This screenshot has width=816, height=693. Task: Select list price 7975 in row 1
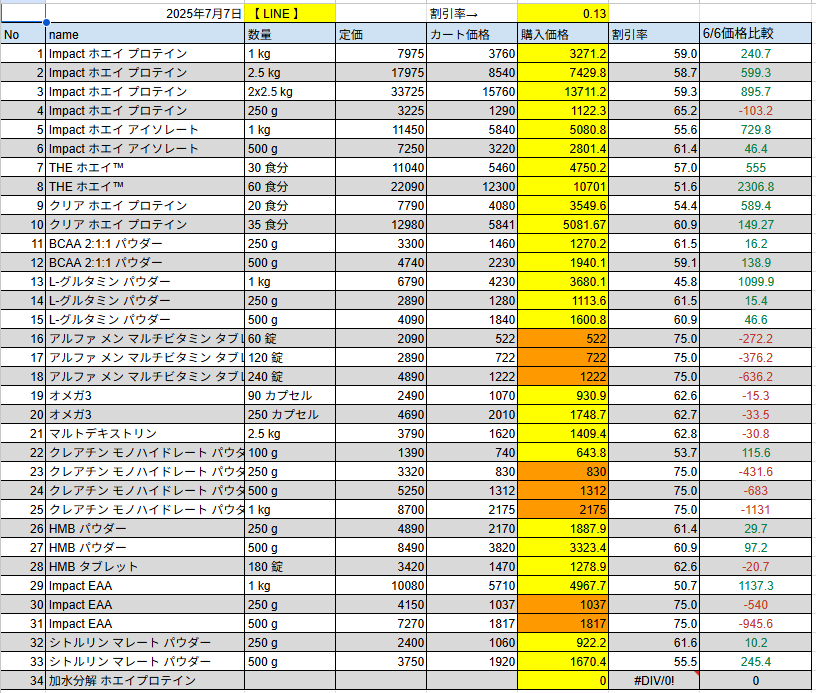click(381, 54)
